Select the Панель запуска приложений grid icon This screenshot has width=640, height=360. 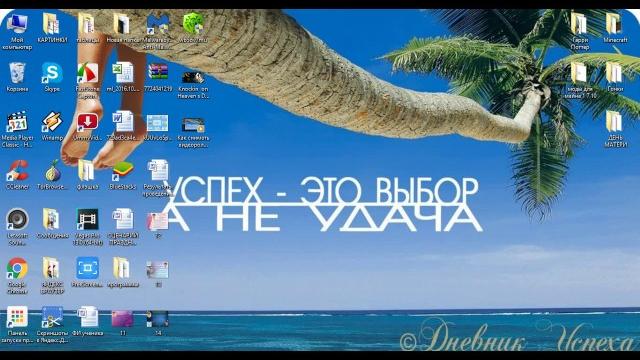[17, 317]
